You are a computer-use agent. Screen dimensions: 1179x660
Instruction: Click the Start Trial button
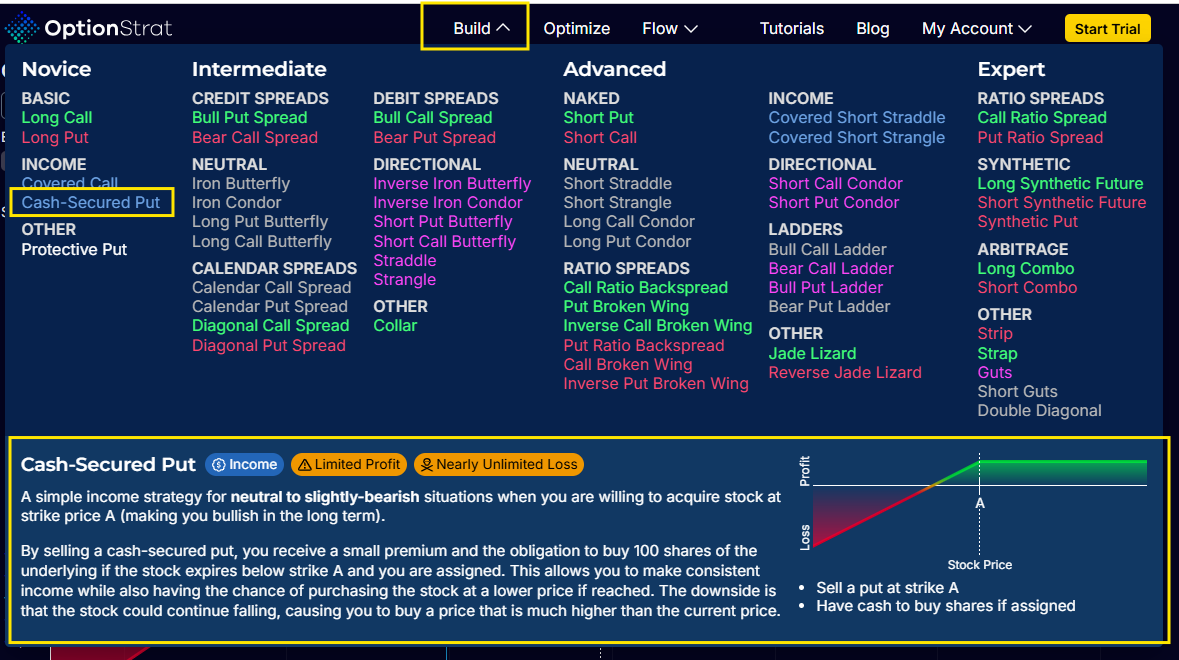[x=1108, y=29]
